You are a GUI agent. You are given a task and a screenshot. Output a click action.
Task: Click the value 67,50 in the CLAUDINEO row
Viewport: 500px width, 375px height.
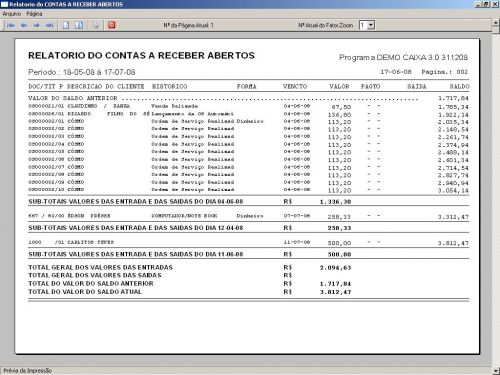[x=341, y=107]
